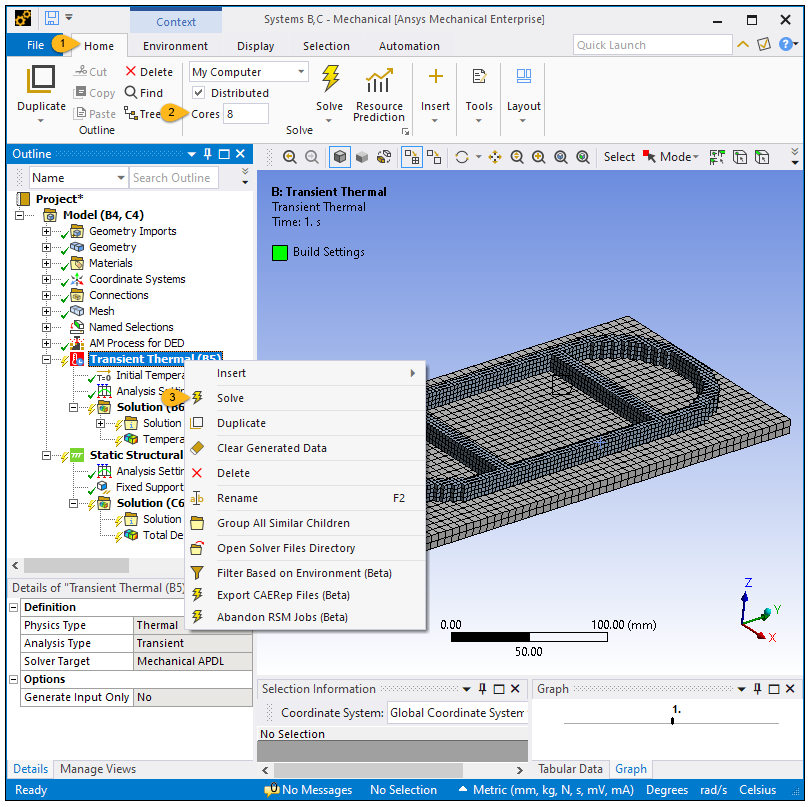The height and width of the screenshot is (807, 810).
Task: Click the Select arrow mode icon
Action: [649, 156]
